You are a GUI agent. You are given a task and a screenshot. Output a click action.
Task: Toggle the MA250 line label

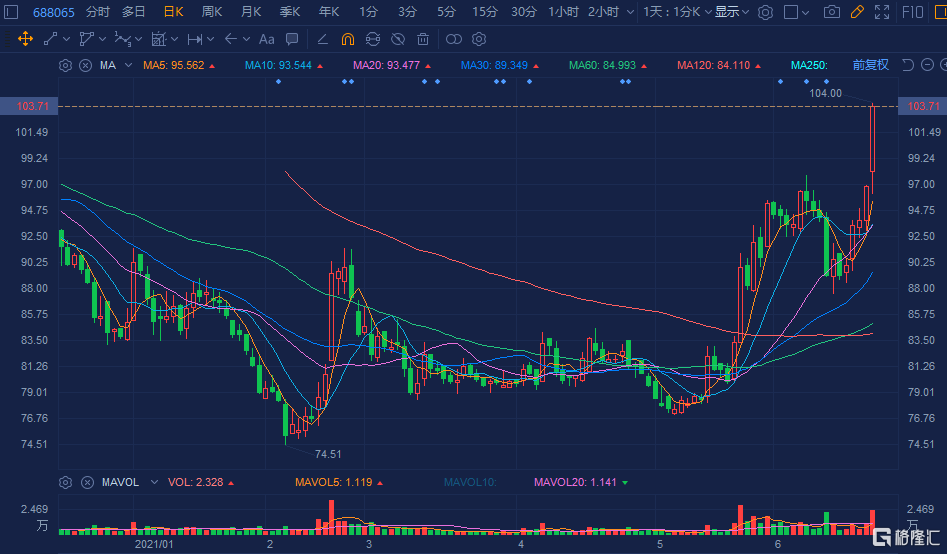coord(809,65)
